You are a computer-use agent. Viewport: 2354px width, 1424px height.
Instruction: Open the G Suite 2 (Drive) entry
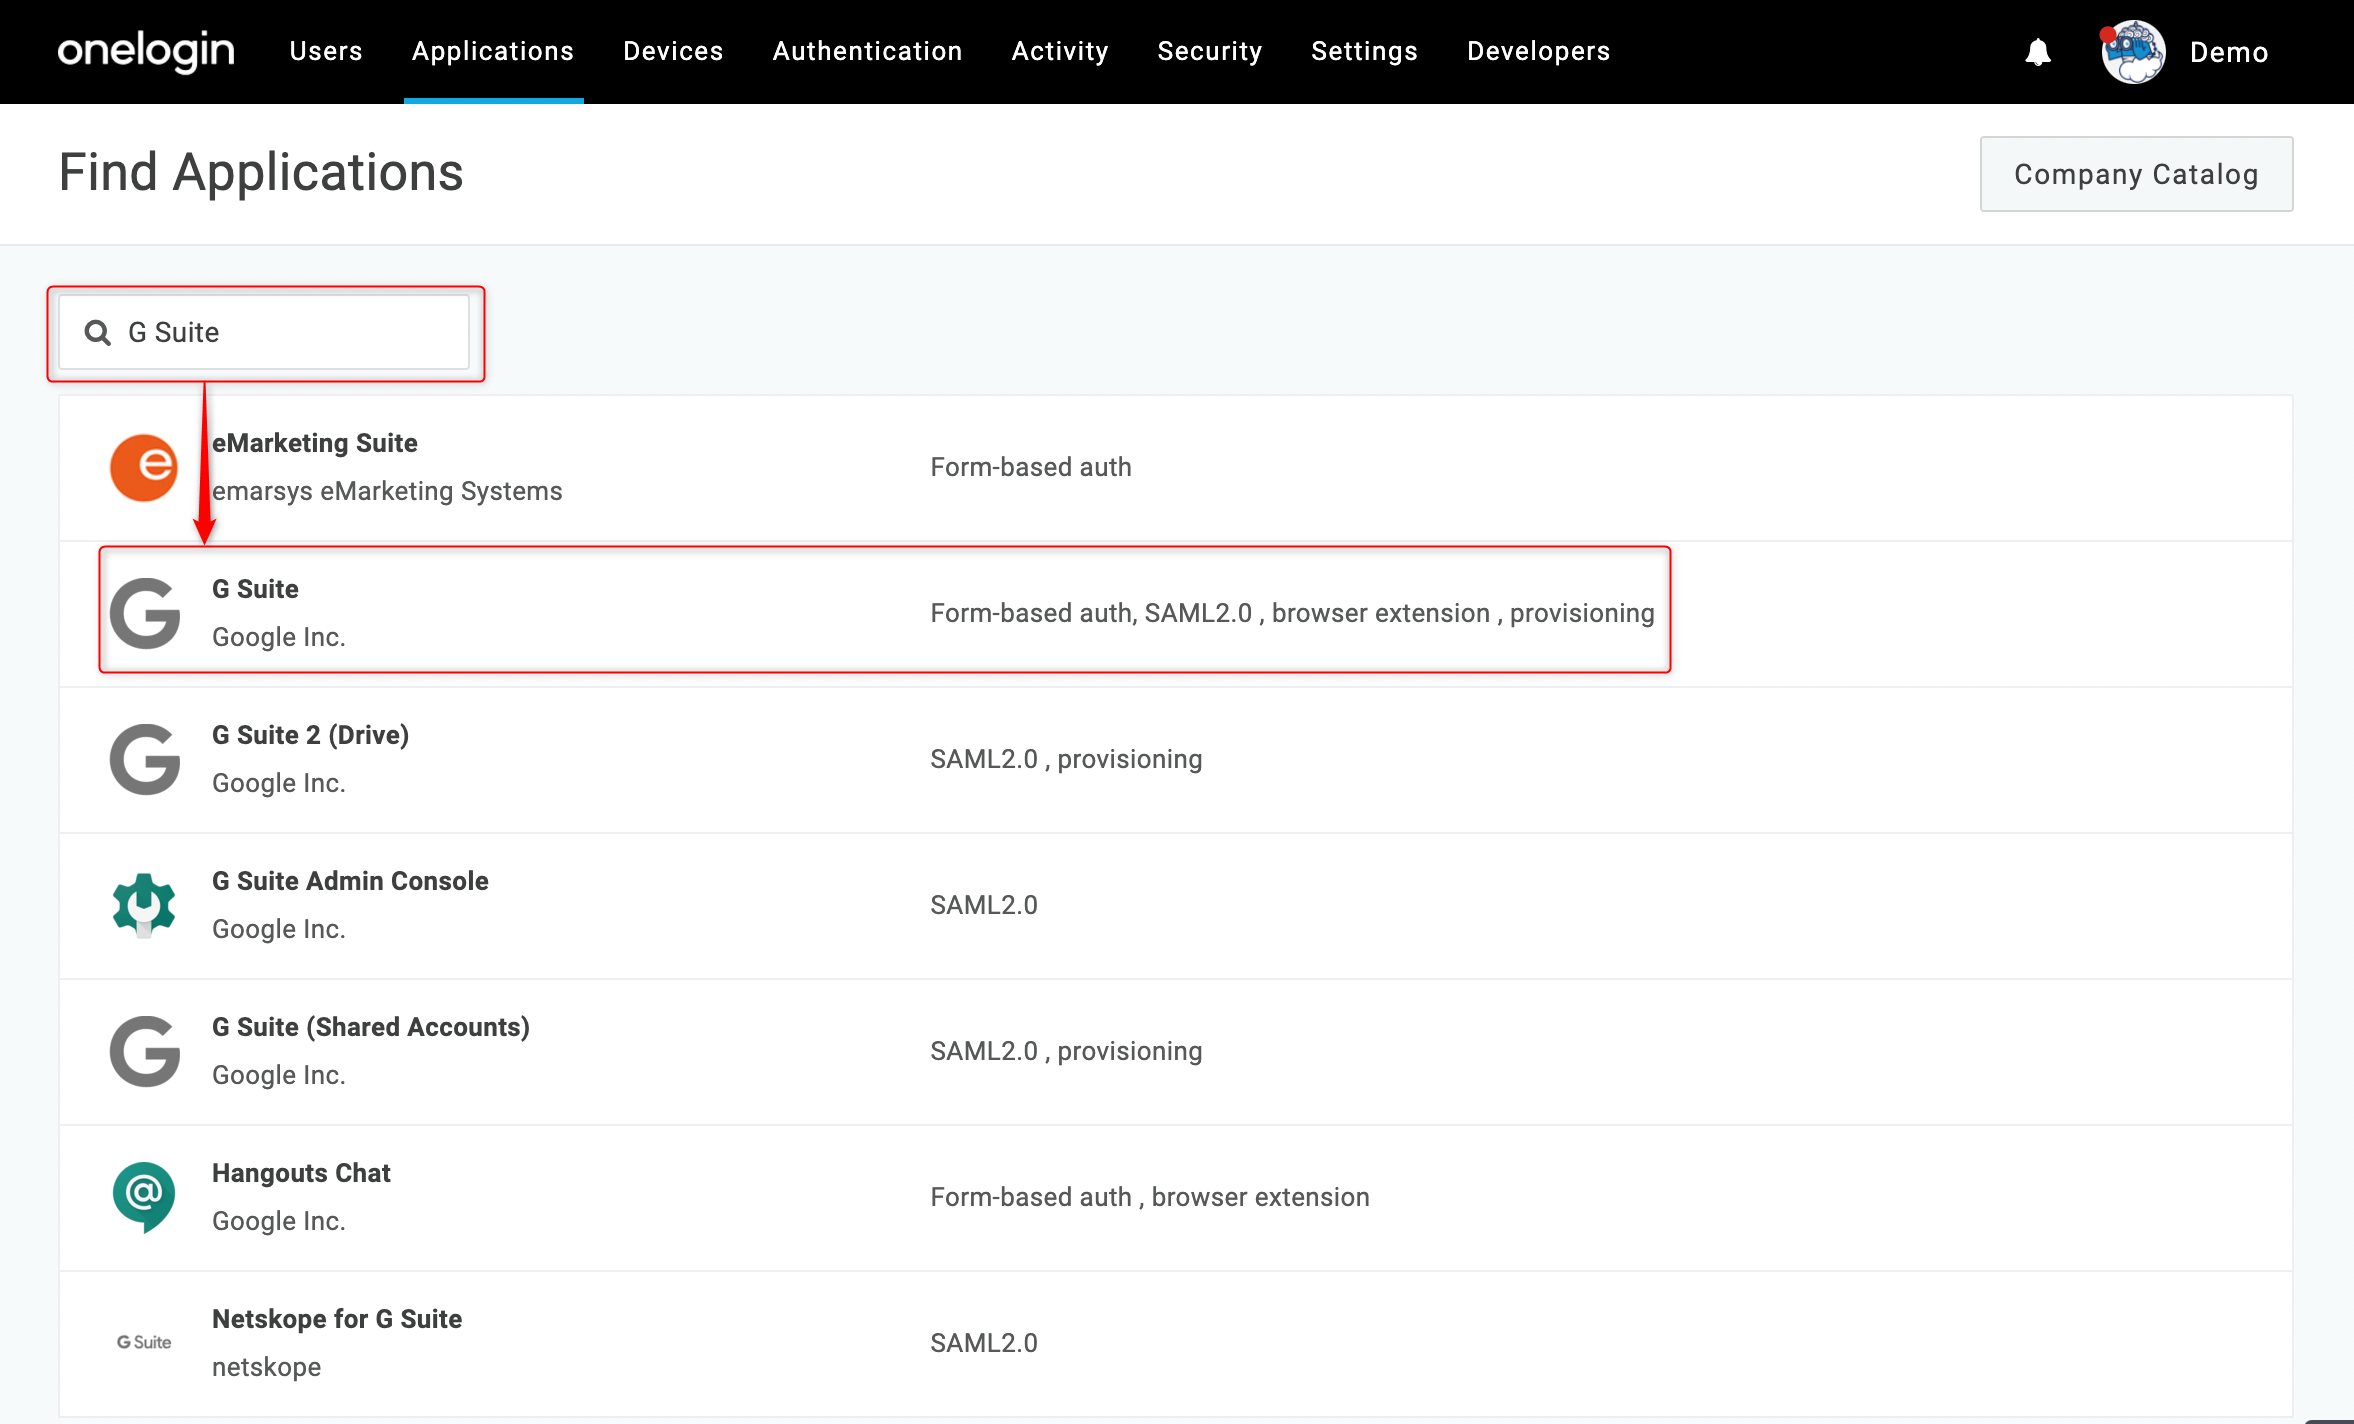pyautogui.click(x=1176, y=759)
